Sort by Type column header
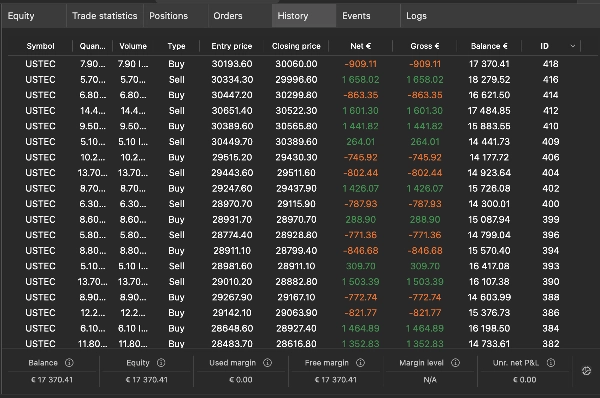This screenshot has height=398, width=600. pyautogui.click(x=176, y=46)
